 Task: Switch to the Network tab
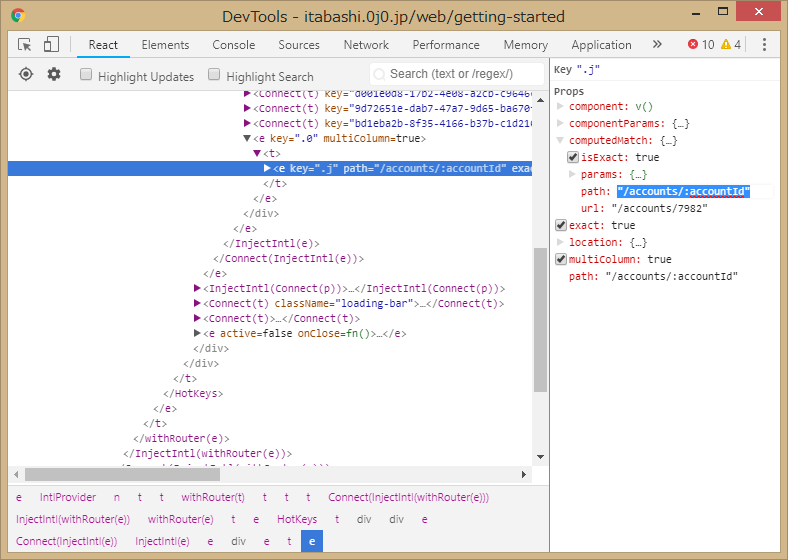(366, 45)
